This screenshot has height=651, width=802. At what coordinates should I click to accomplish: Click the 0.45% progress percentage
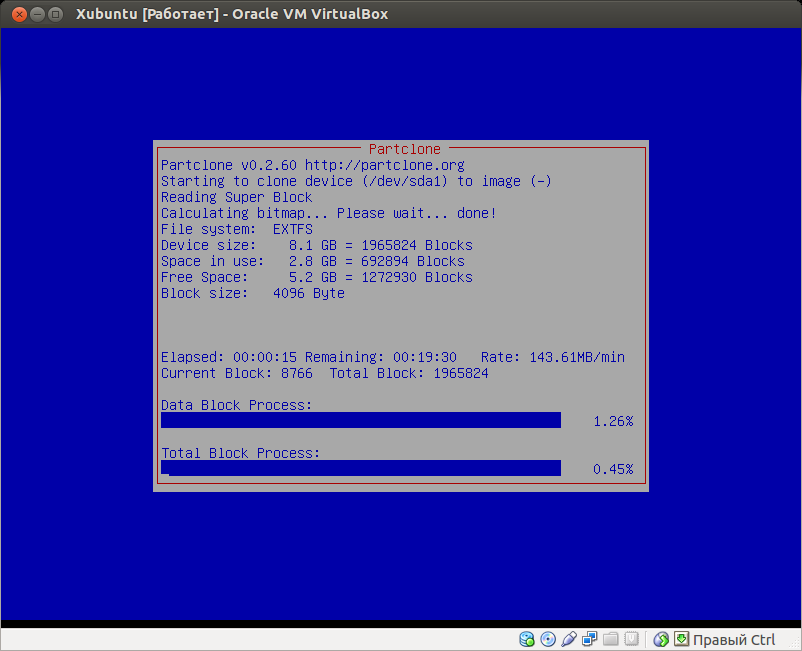[x=613, y=469]
